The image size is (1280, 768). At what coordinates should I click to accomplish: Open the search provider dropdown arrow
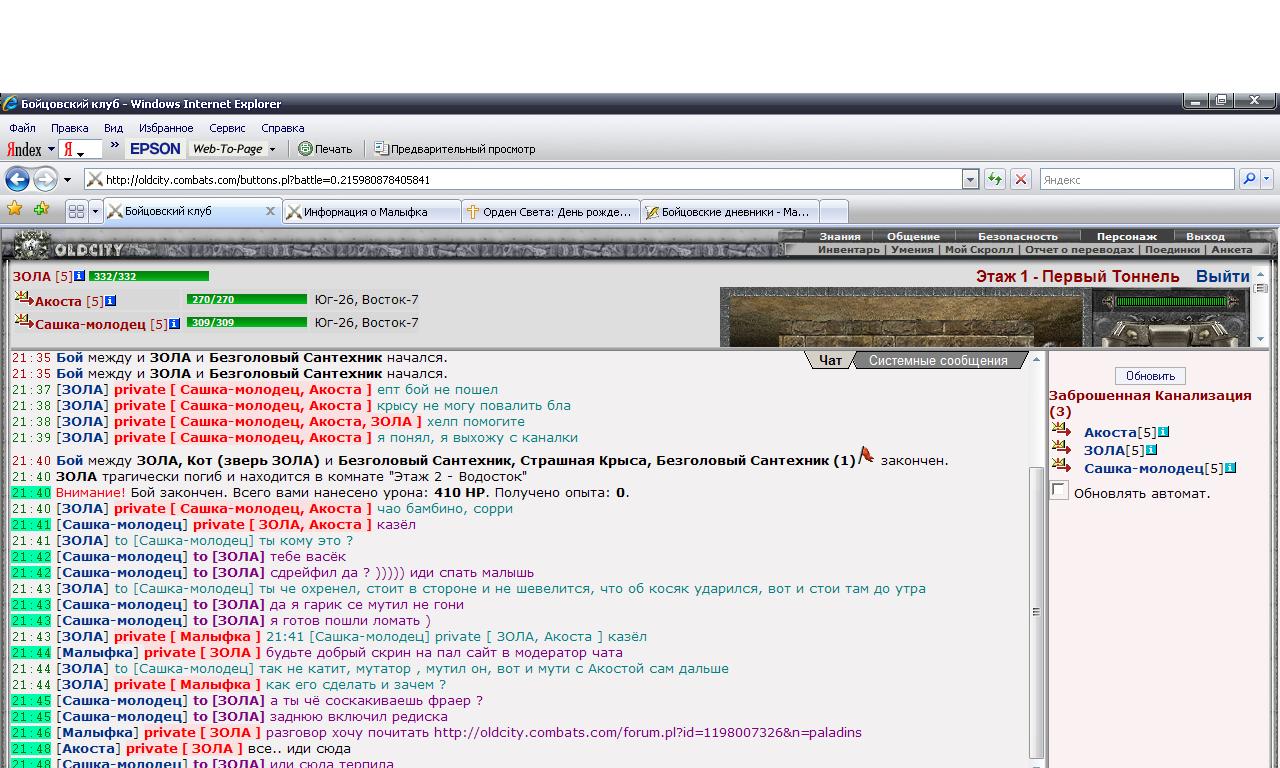(x=1267, y=179)
